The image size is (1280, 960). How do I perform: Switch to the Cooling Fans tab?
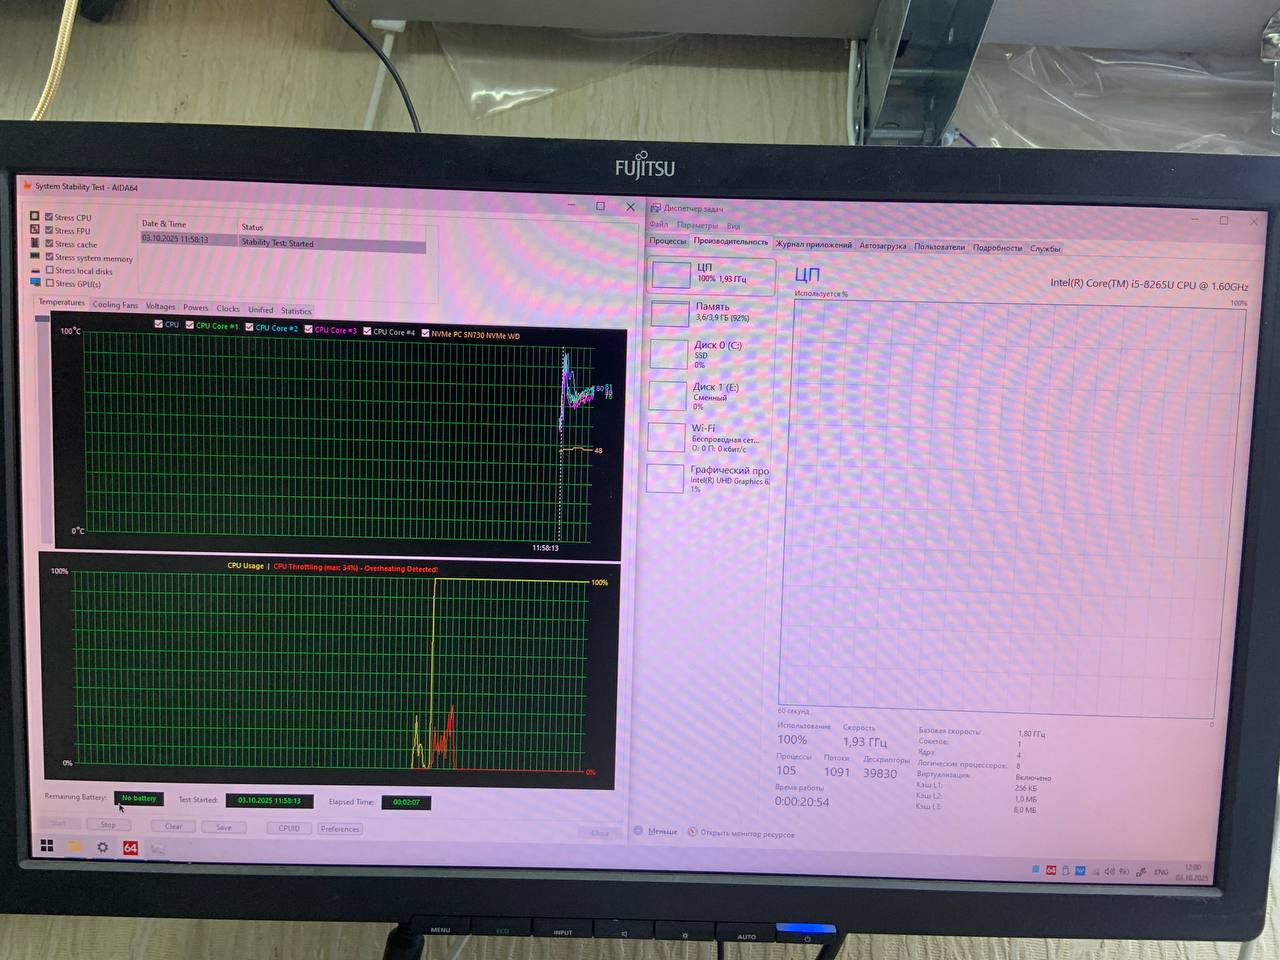point(115,305)
